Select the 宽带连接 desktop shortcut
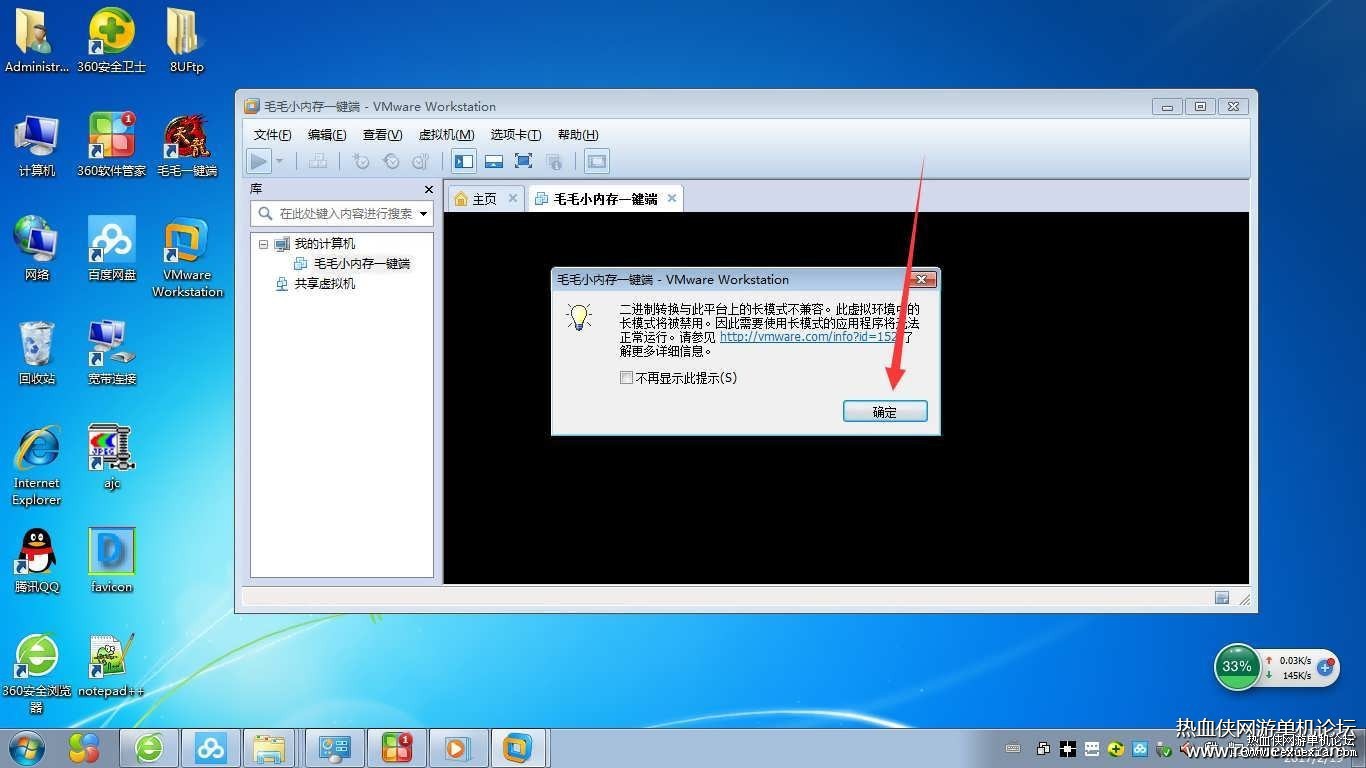The width and height of the screenshot is (1366, 768). pos(112,353)
